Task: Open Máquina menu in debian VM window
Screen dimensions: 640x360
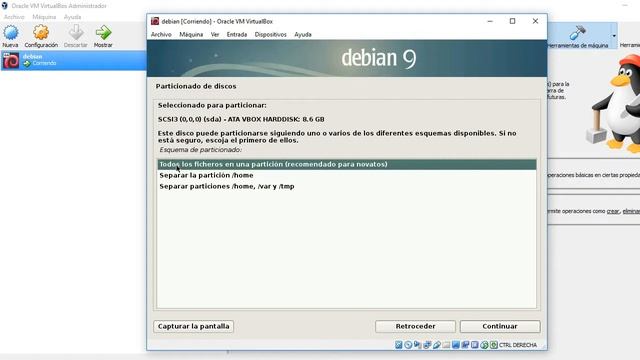Action: [x=191, y=35]
